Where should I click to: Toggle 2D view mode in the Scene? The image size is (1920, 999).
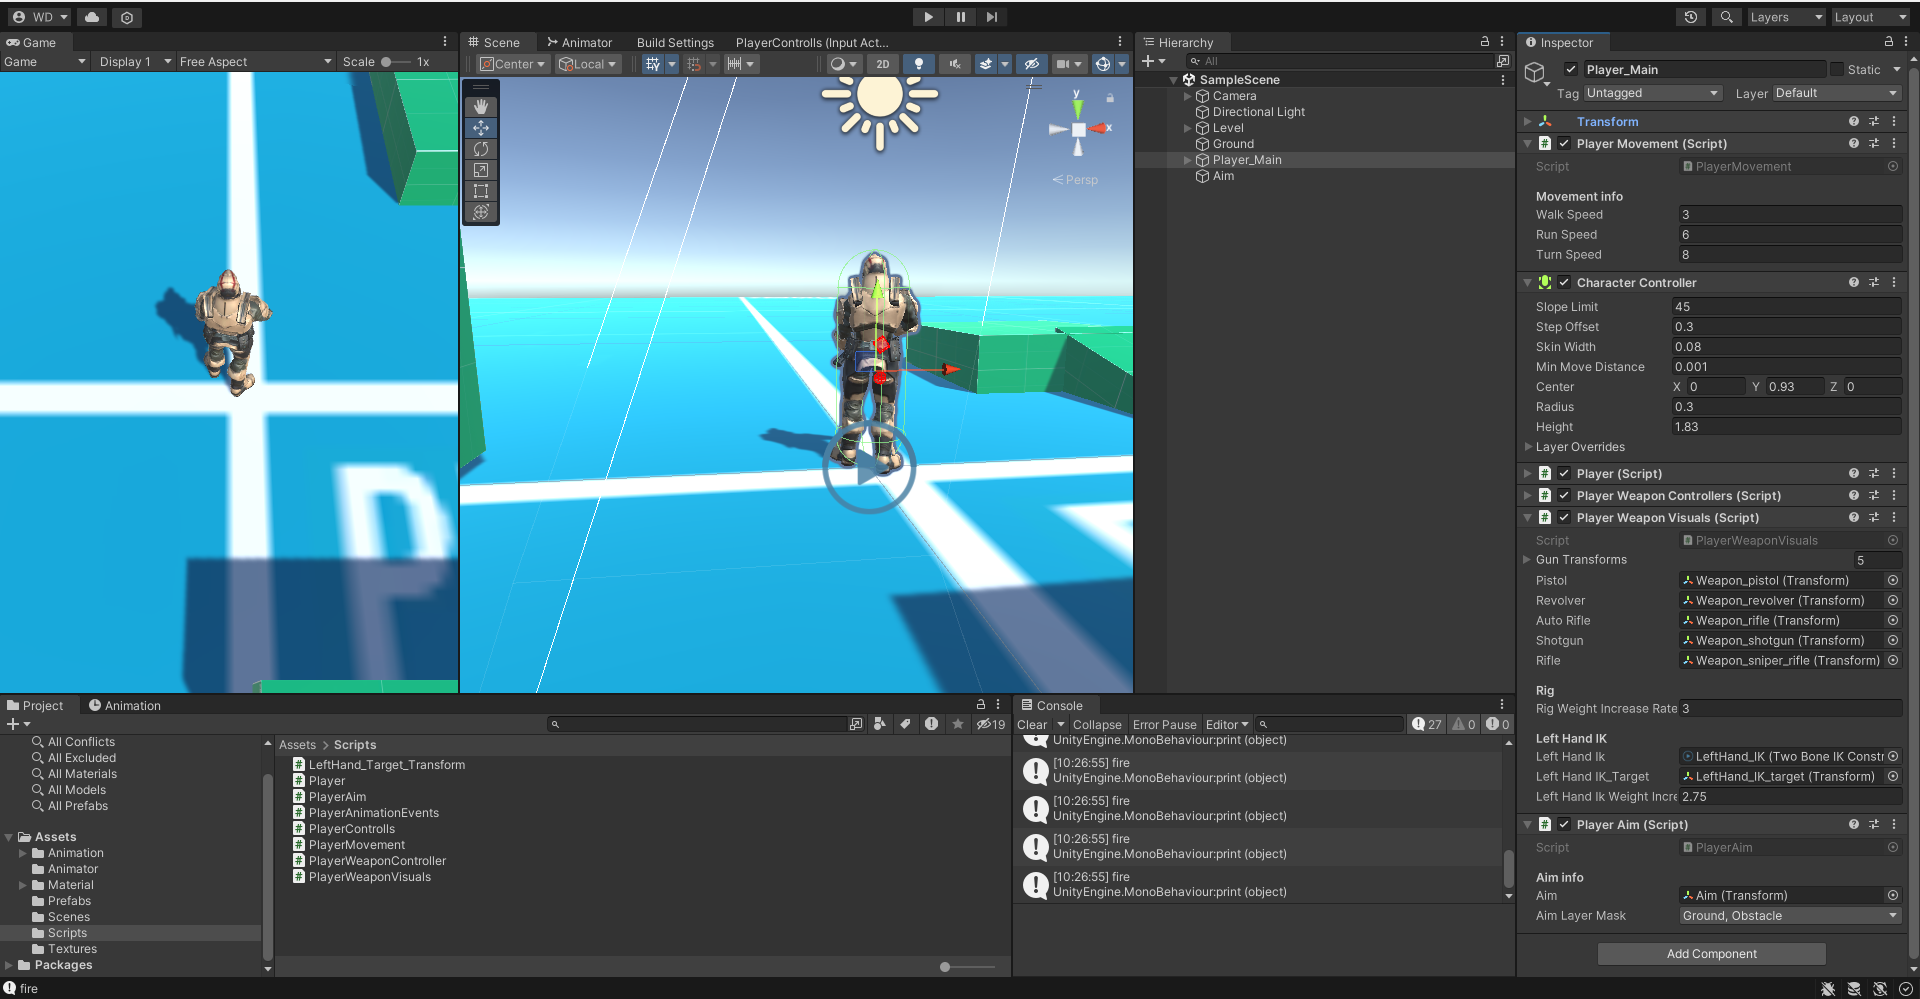pos(882,64)
